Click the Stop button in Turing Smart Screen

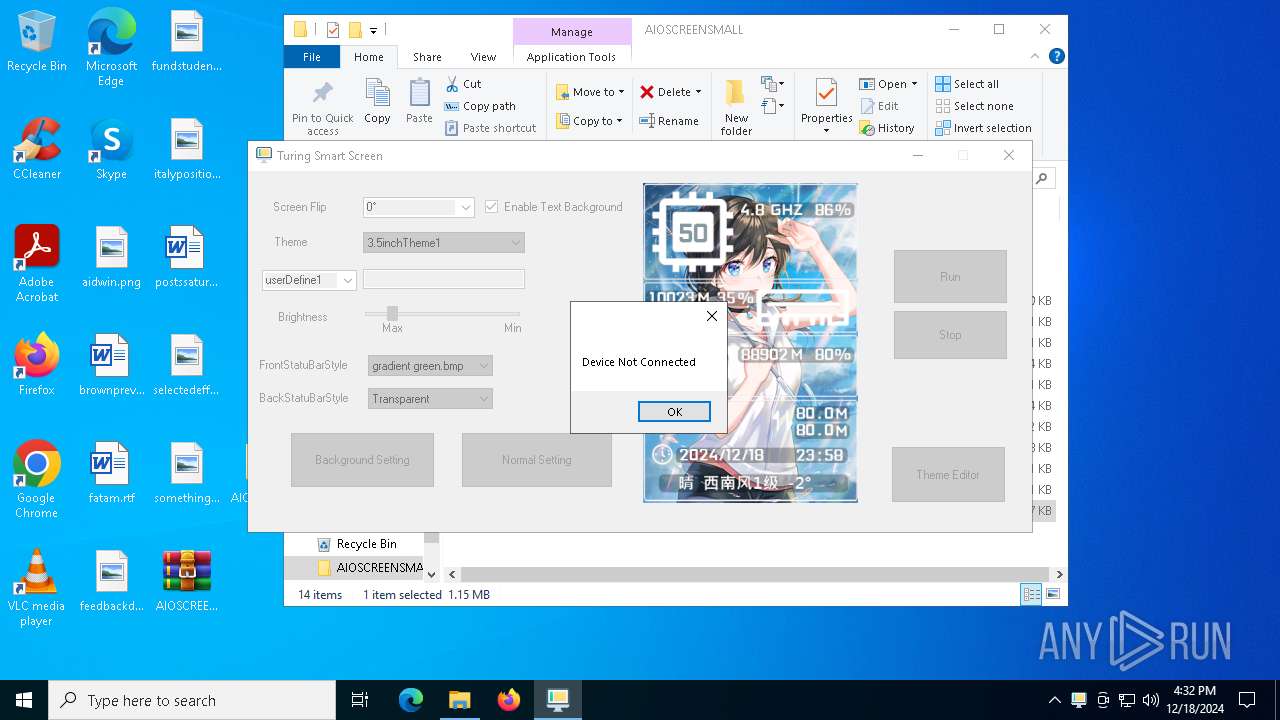(x=950, y=335)
